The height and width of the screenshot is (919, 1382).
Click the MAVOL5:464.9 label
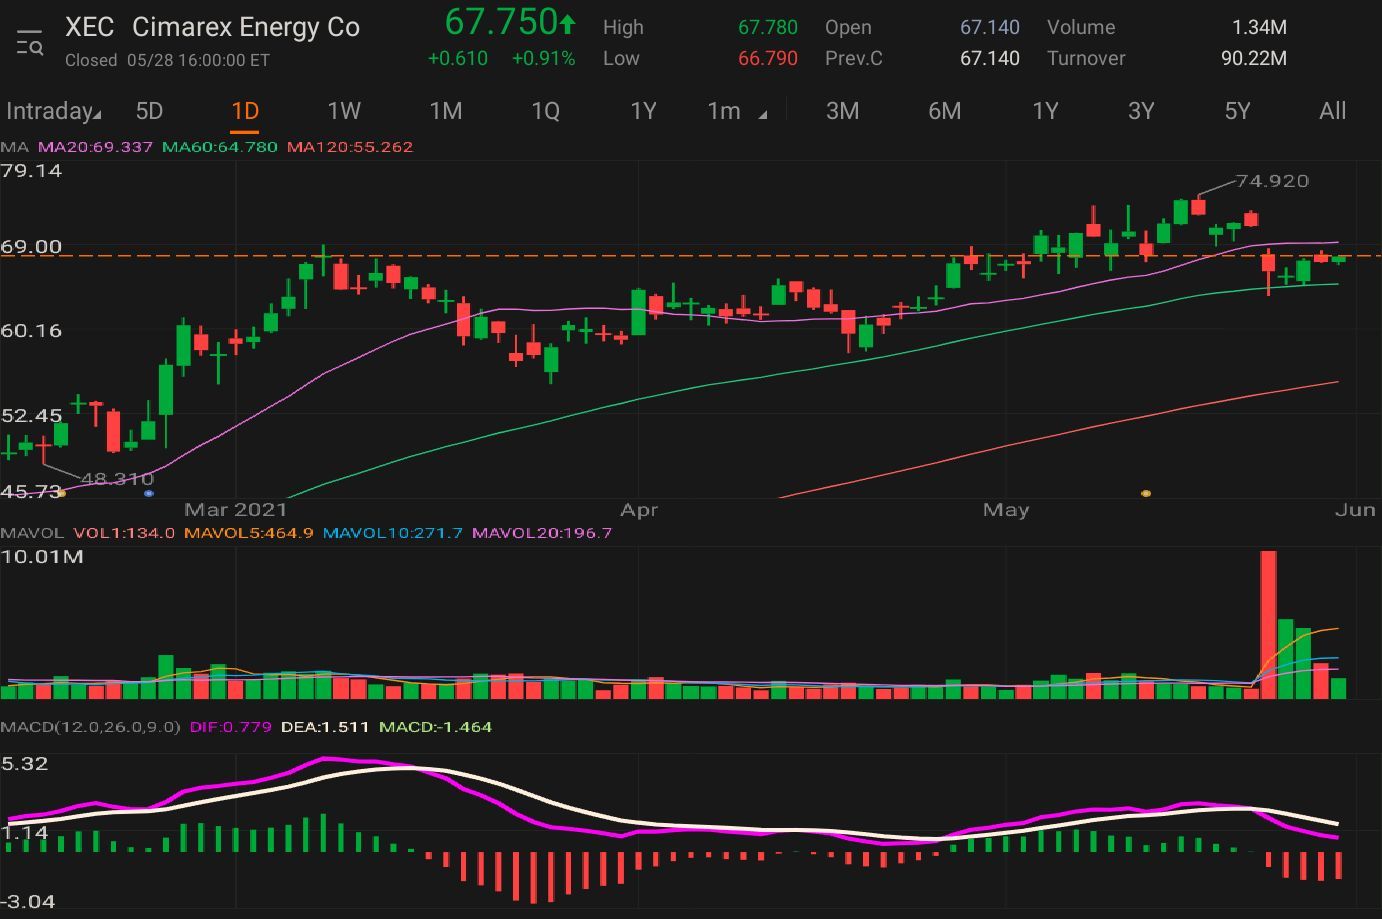(248, 533)
